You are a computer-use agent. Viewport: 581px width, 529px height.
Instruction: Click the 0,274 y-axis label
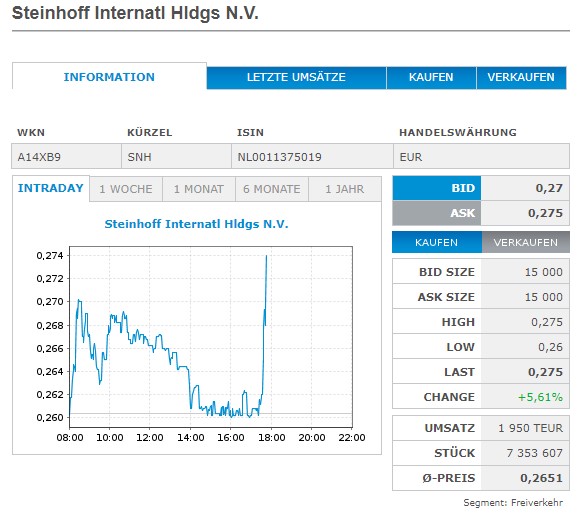click(50, 256)
